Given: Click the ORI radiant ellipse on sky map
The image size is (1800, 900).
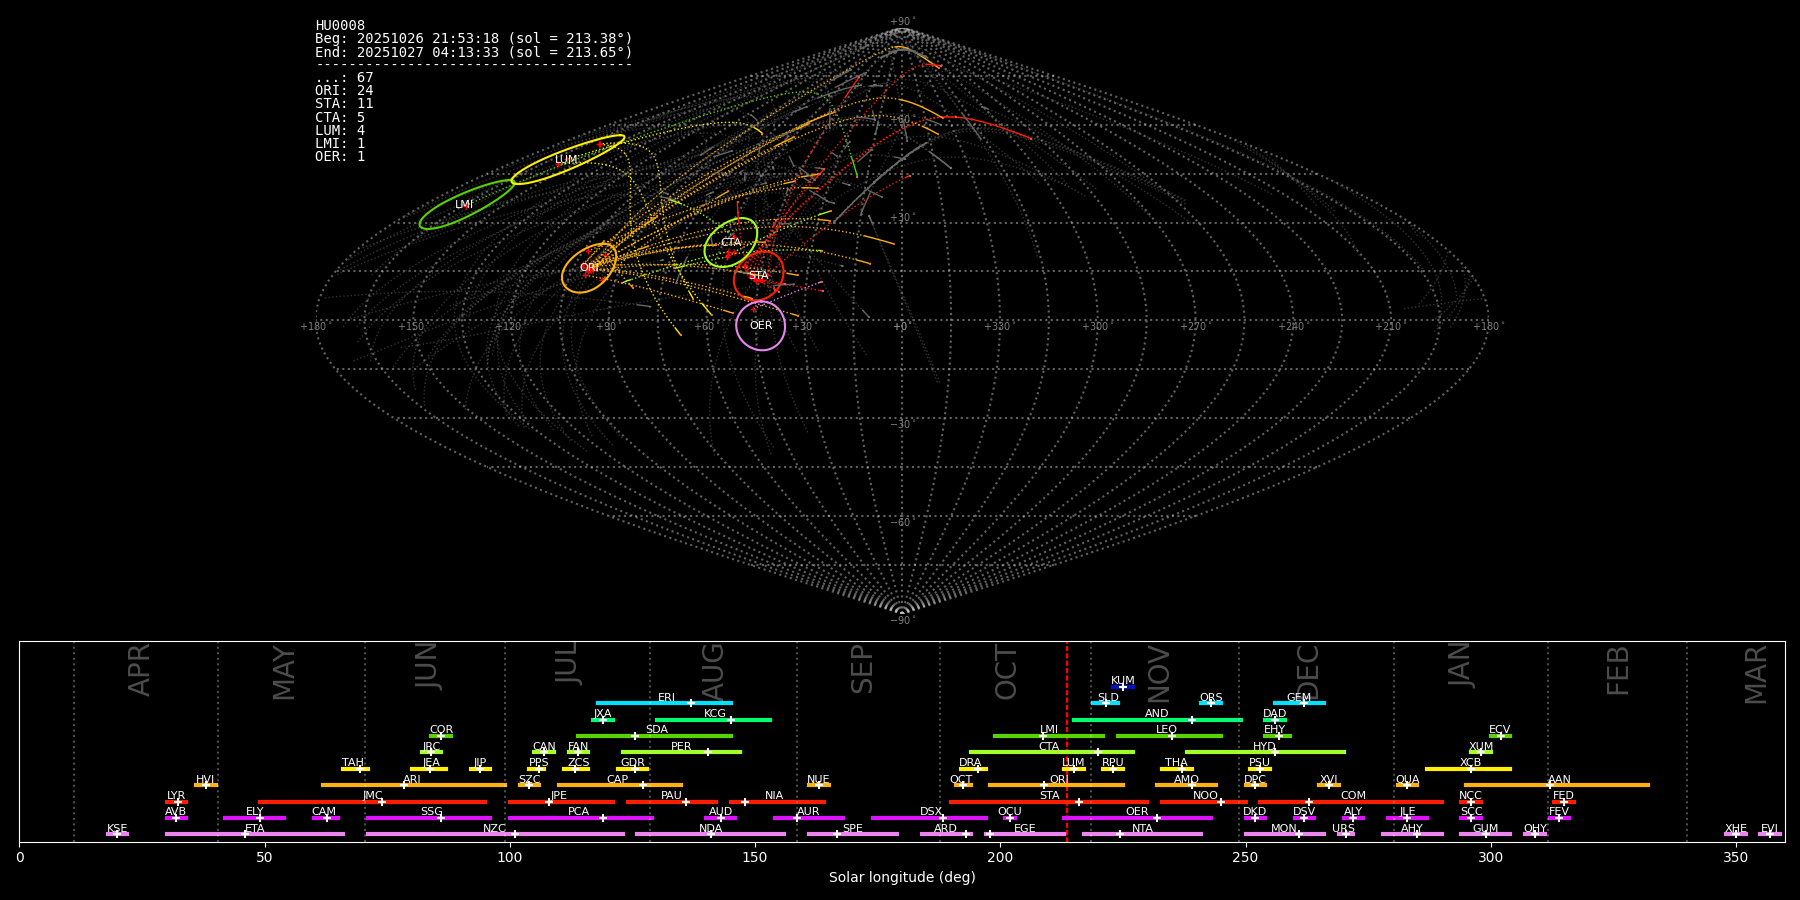Looking at the screenshot, I should coord(589,268).
